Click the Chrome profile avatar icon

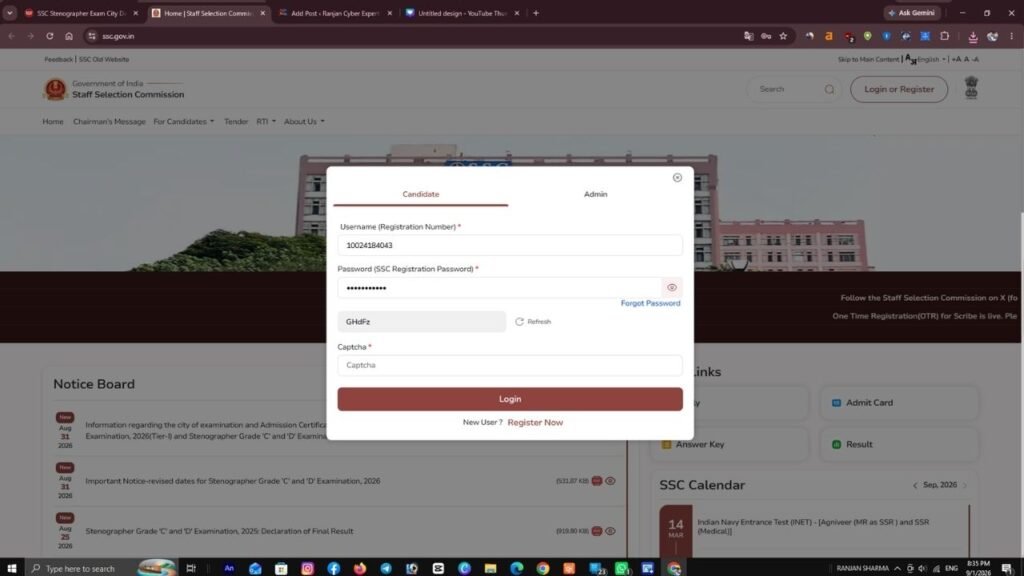(992, 37)
